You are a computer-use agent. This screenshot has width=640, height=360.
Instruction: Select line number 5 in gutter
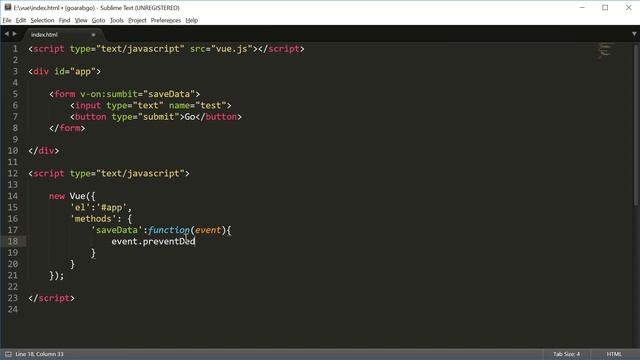tap(15, 94)
